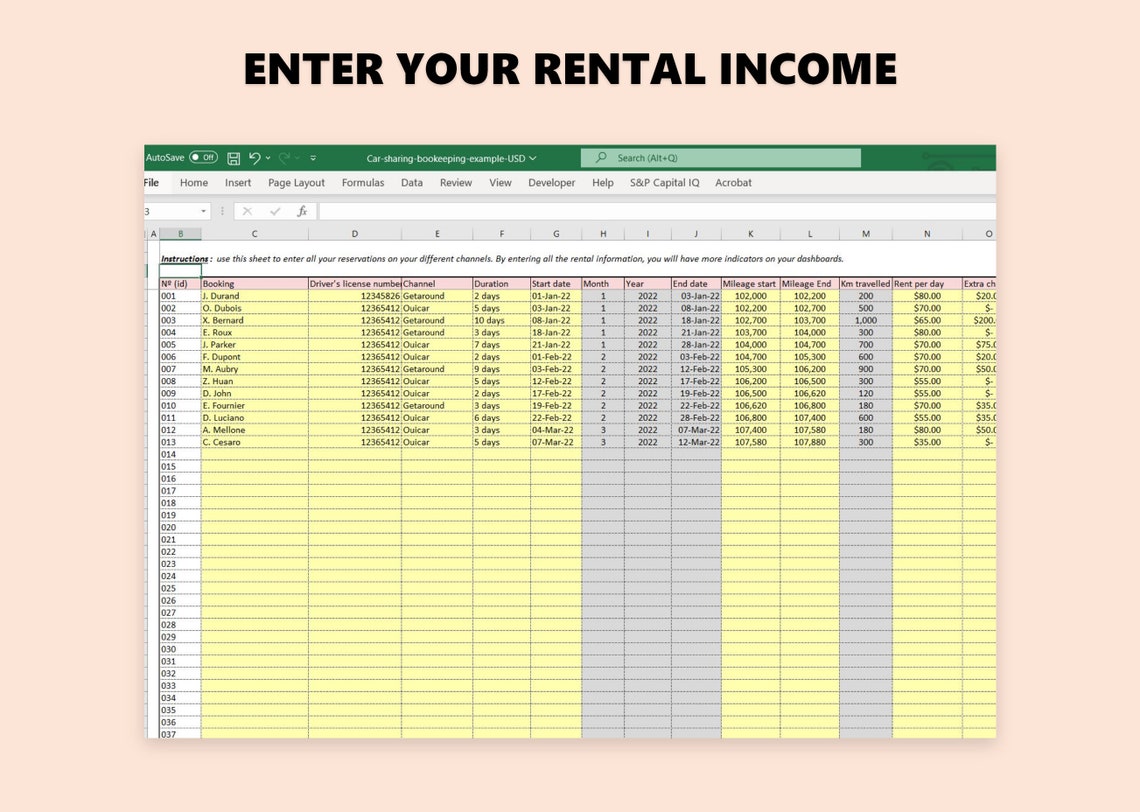This screenshot has width=1140, height=812.
Task: Select column K header Mileage start
Action: (x=750, y=233)
